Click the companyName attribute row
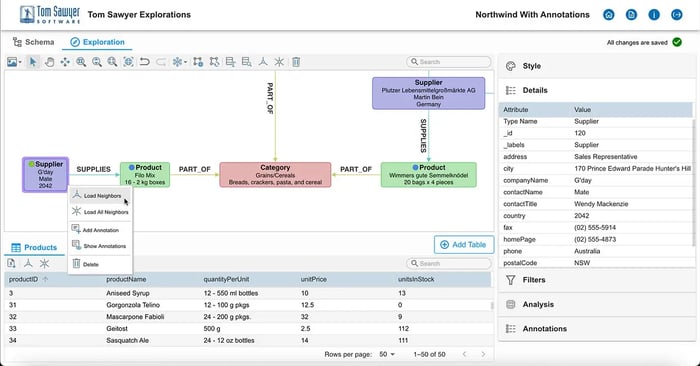Screen dimensions: 700x366 pyautogui.click(x=596, y=180)
